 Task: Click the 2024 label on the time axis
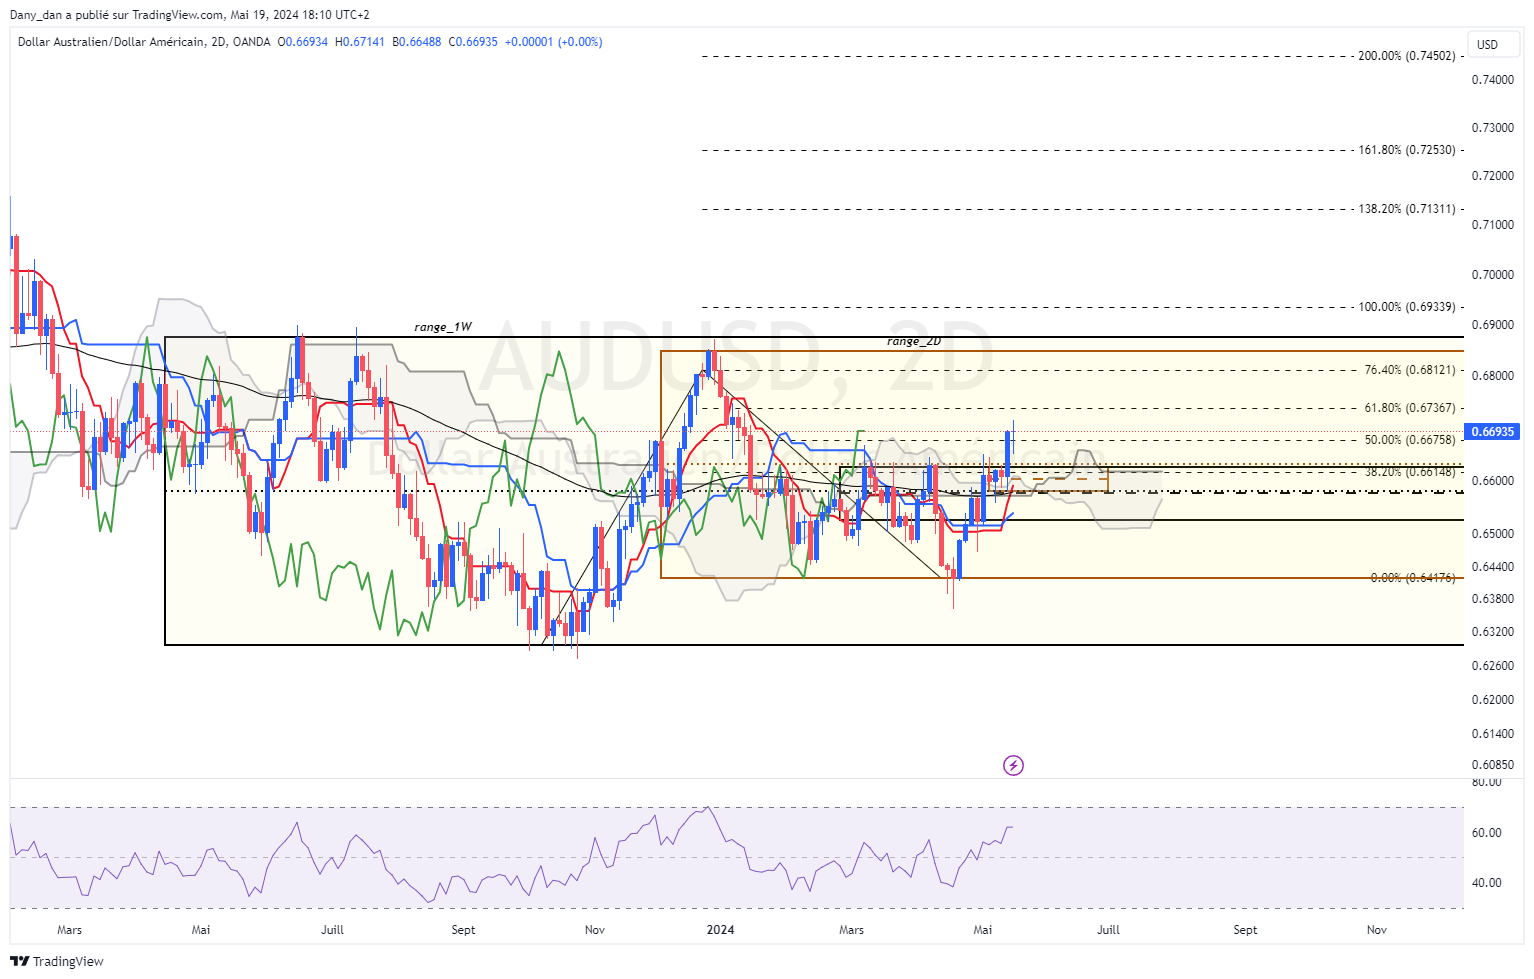720,930
